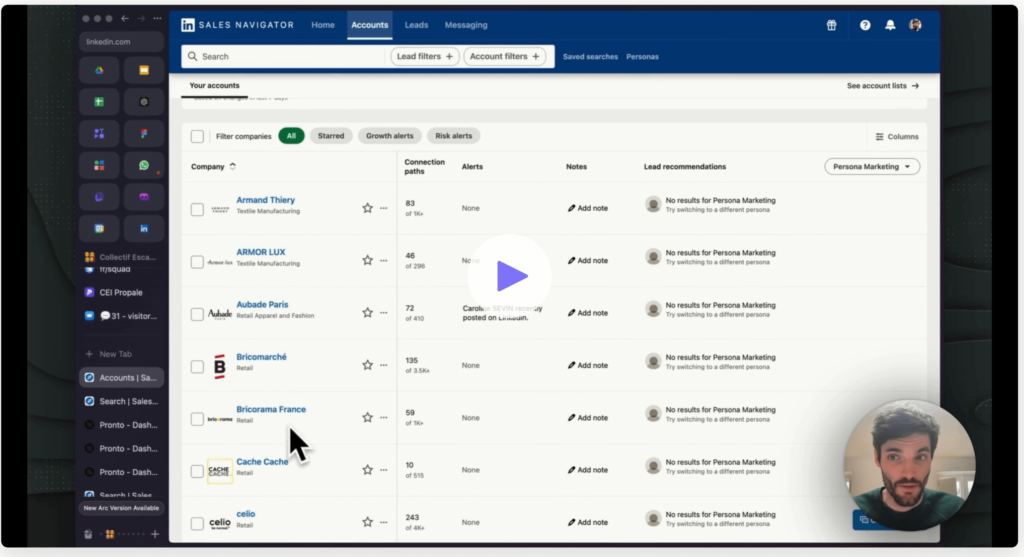Check the Aubade Paris row checkbox
The height and width of the screenshot is (557, 1024).
(x=197, y=314)
